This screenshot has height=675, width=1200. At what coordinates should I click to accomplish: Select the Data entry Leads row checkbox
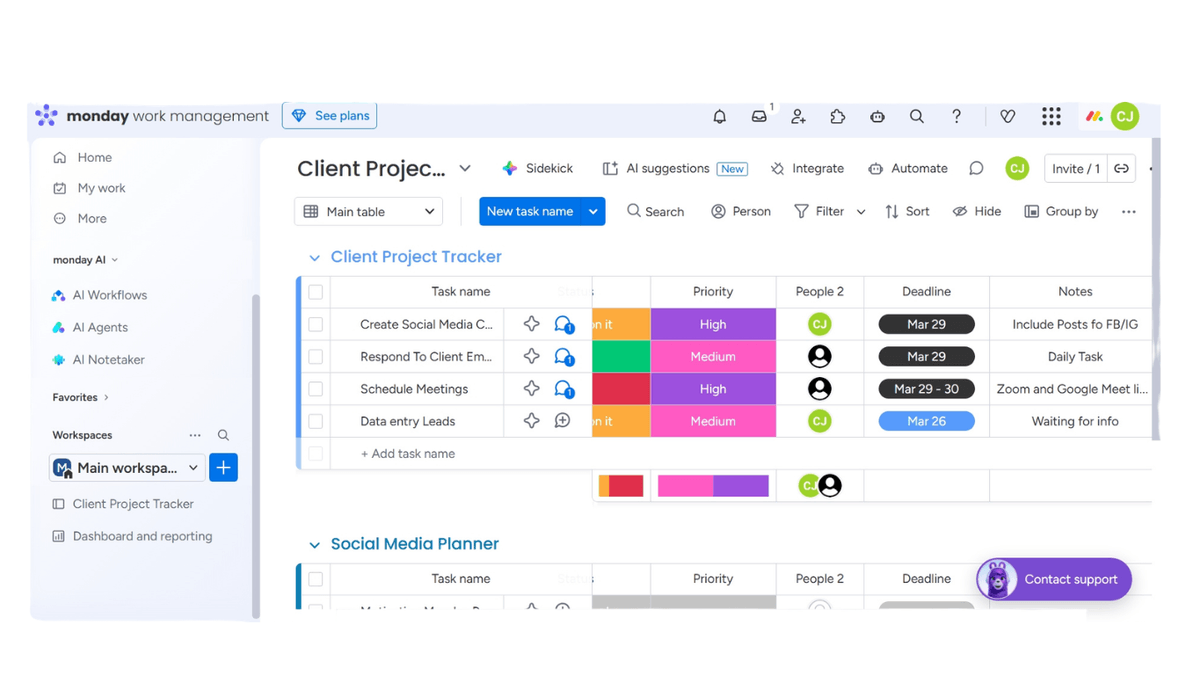316,421
